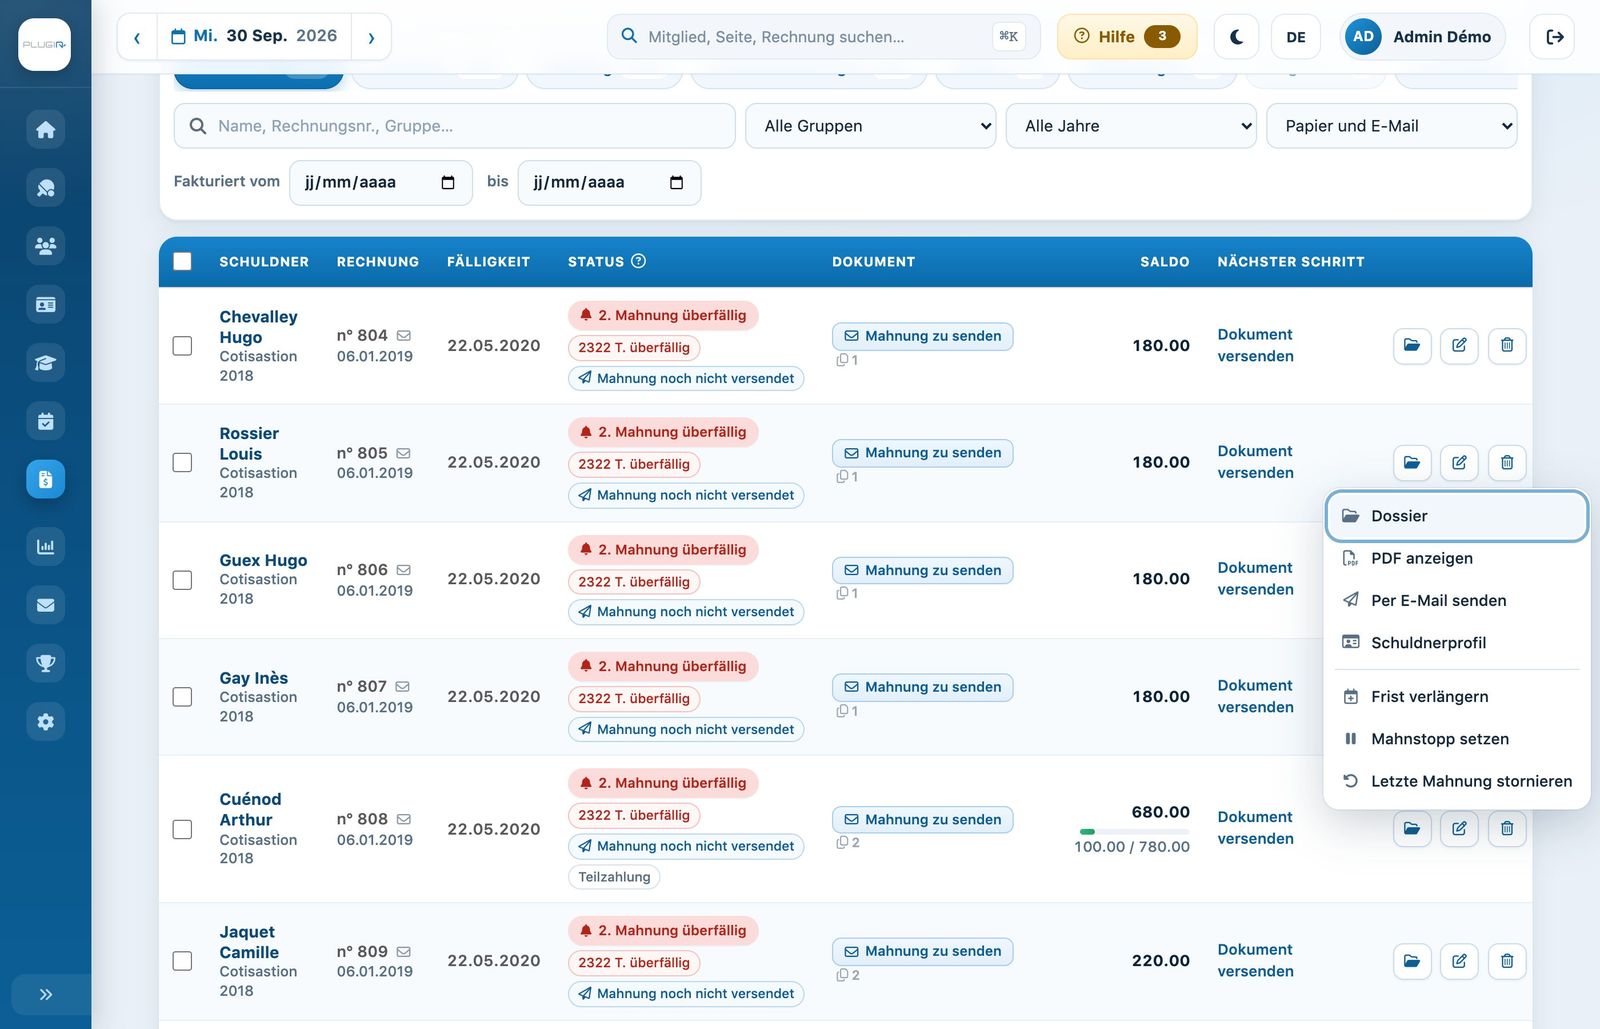The height and width of the screenshot is (1029, 1600).
Task: Click the Hilfe button
Action: (x=1127, y=37)
